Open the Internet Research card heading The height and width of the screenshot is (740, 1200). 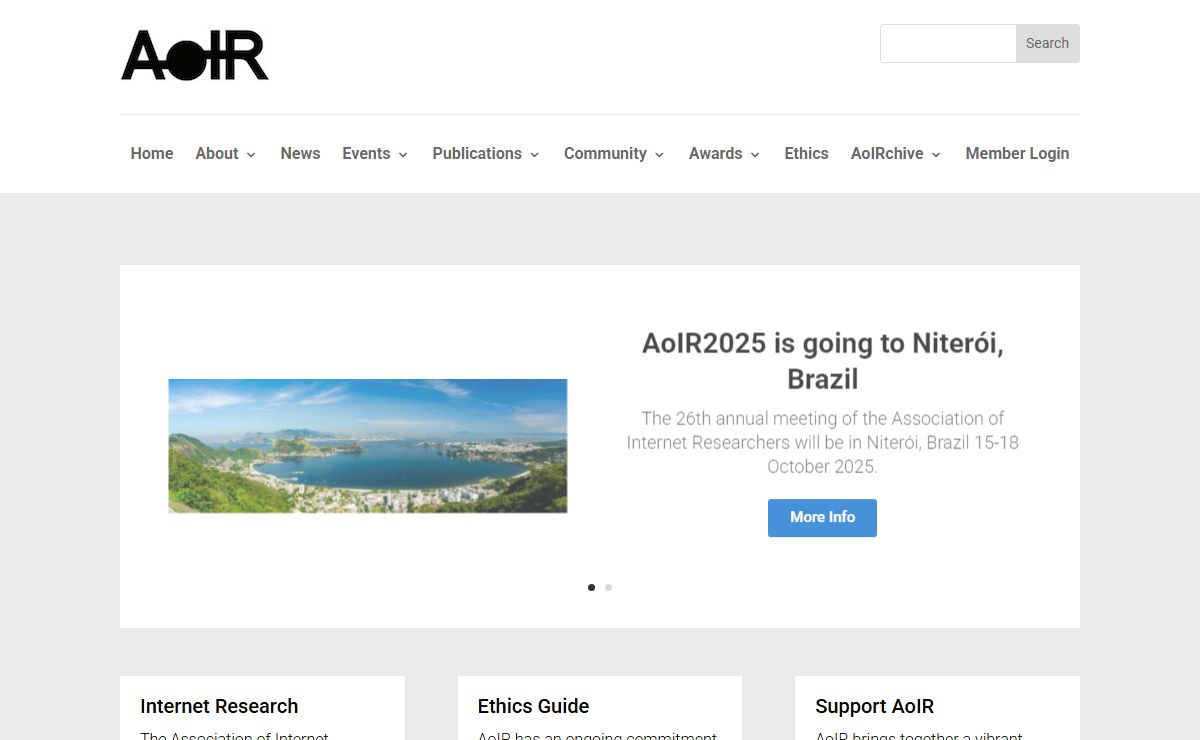coord(219,706)
